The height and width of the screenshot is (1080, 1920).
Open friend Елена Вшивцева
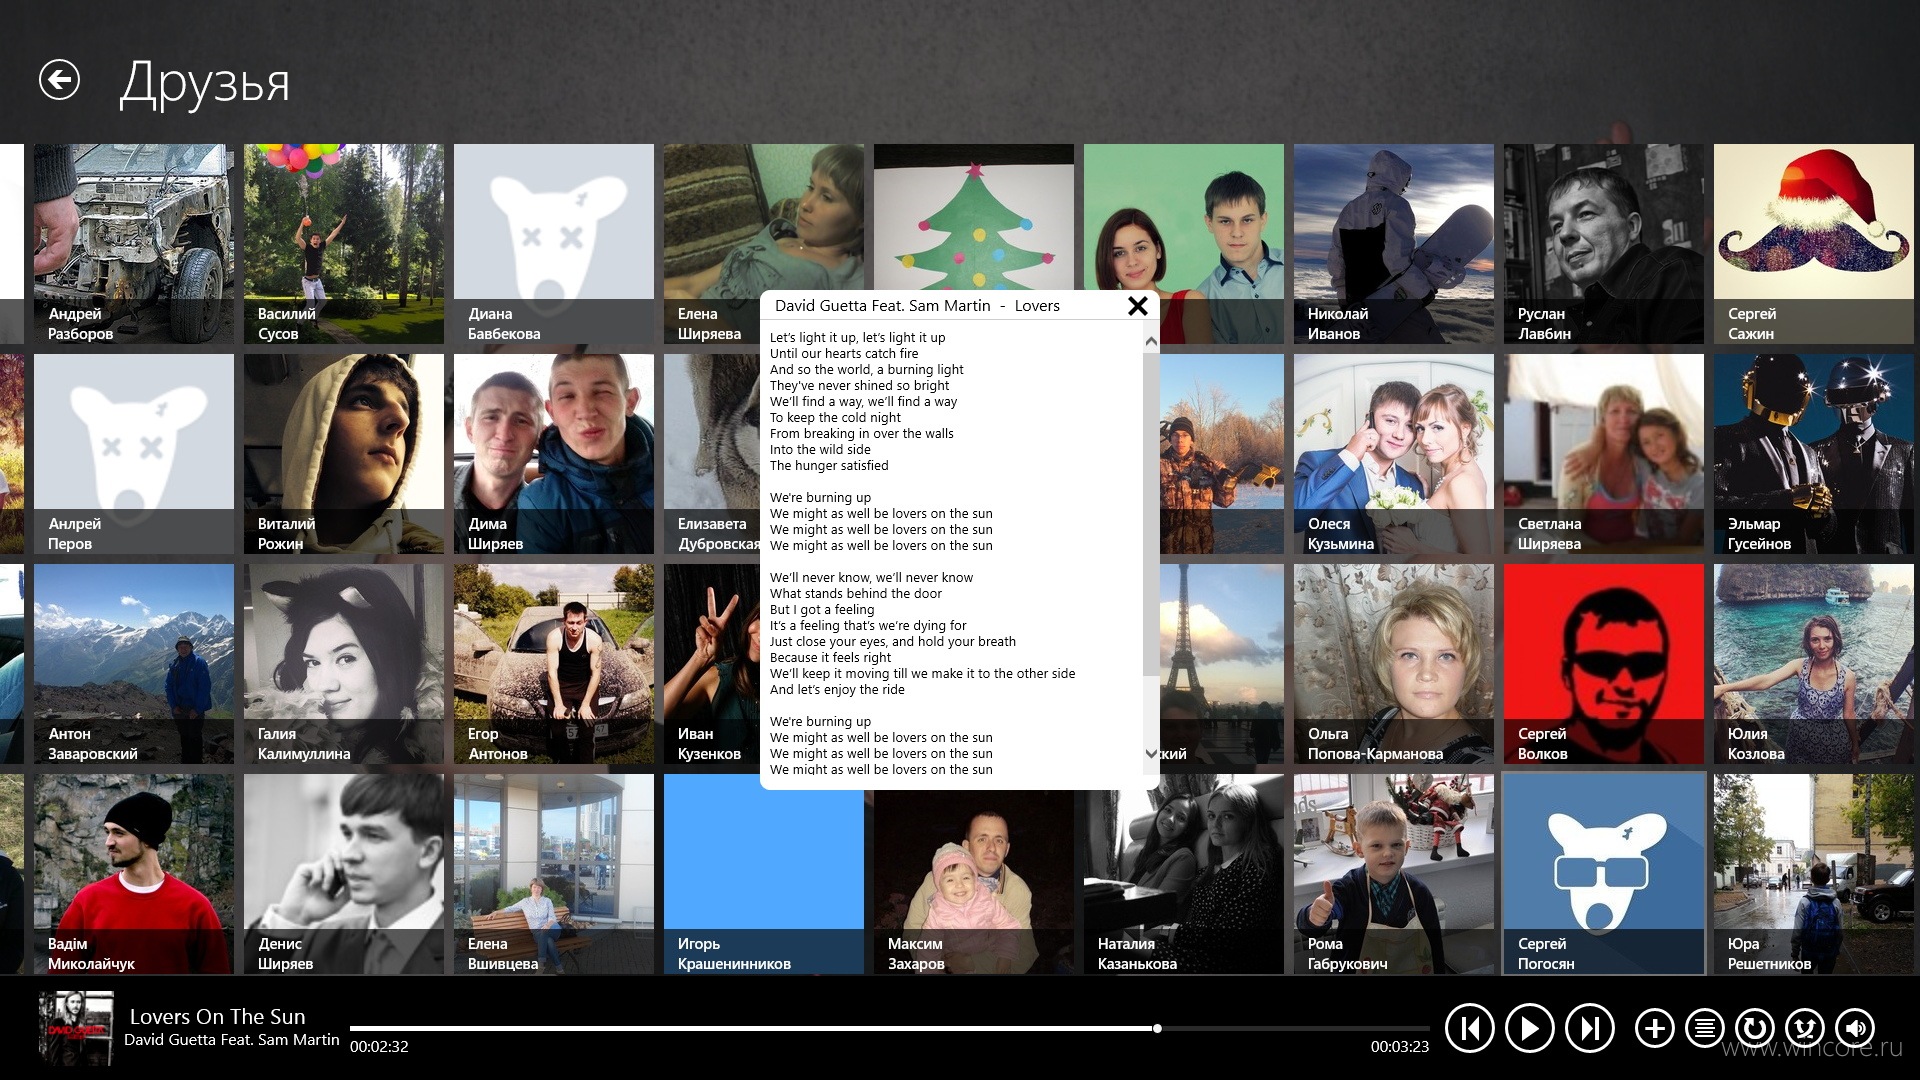pyautogui.click(x=554, y=874)
